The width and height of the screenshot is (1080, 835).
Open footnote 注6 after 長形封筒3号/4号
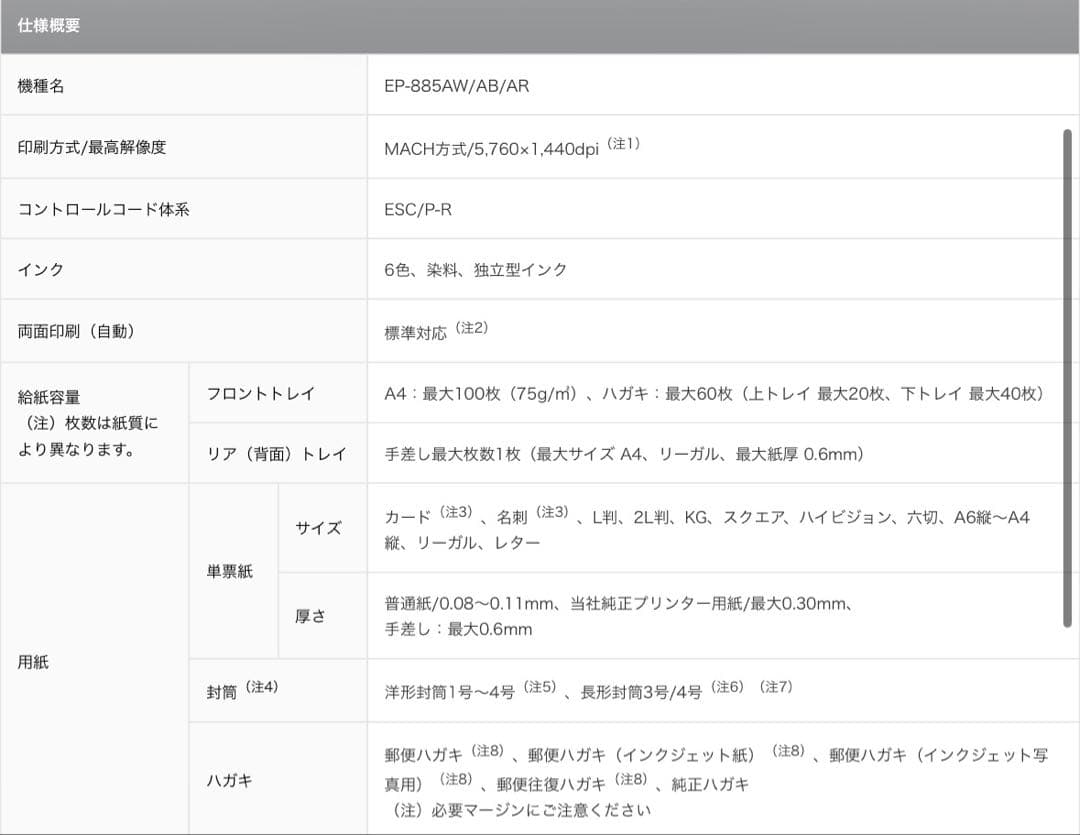click(727, 687)
